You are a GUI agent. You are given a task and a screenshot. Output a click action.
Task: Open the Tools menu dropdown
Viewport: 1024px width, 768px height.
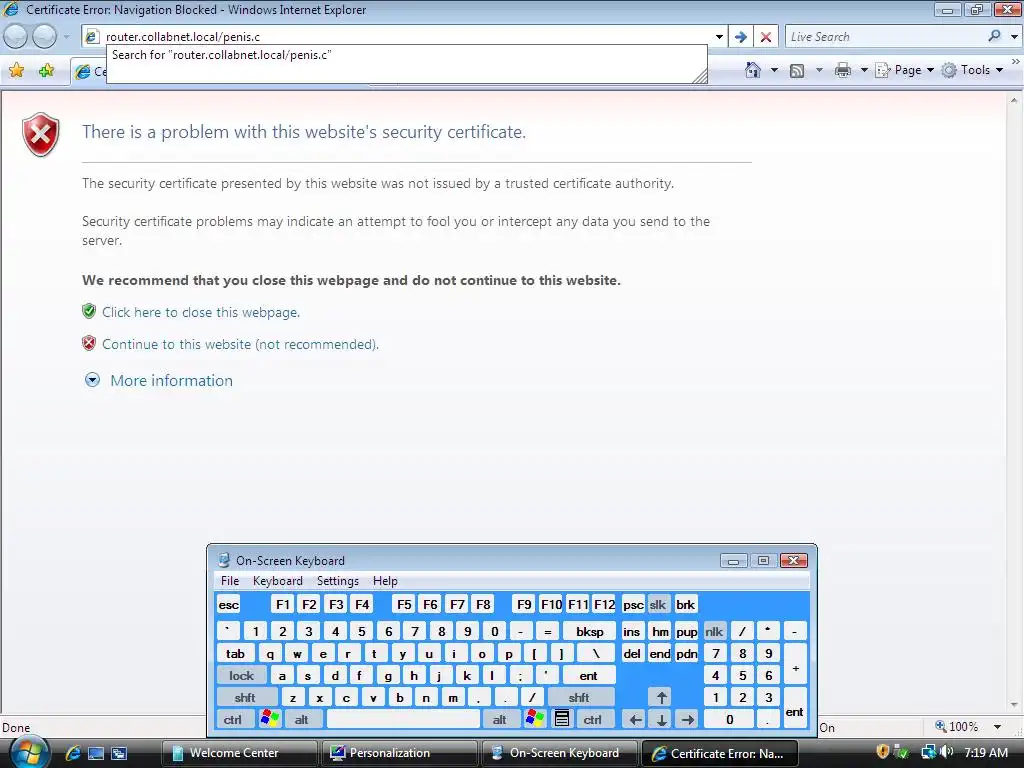pyautogui.click(x=972, y=70)
